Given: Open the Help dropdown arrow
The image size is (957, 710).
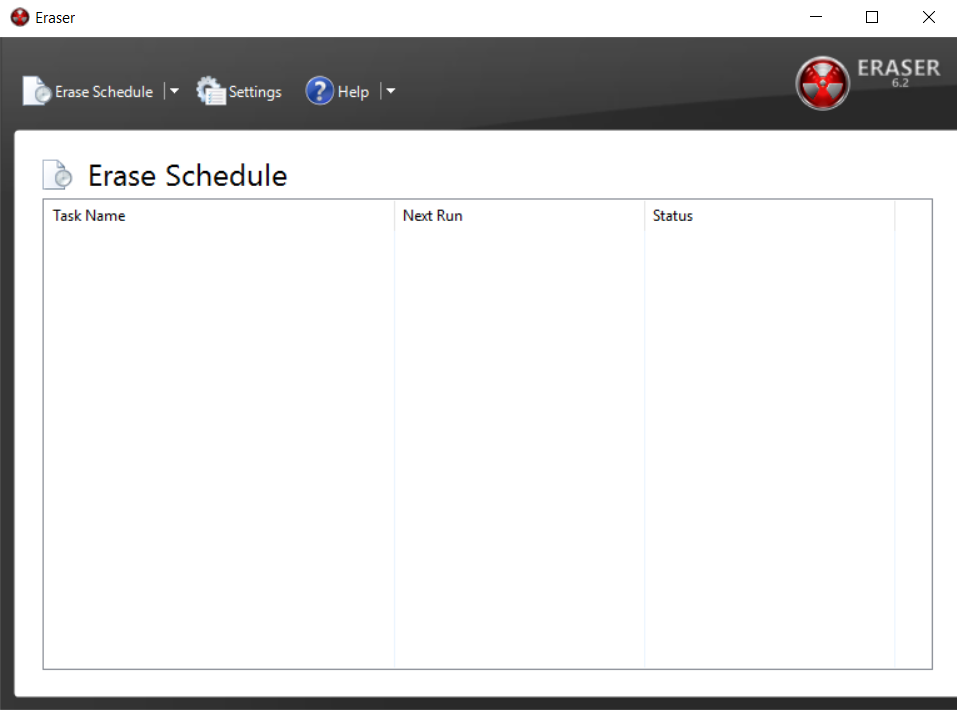Looking at the screenshot, I should tap(391, 91).
